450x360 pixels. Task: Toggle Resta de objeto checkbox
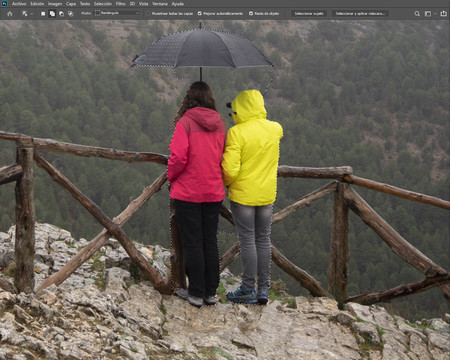[x=251, y=14]
